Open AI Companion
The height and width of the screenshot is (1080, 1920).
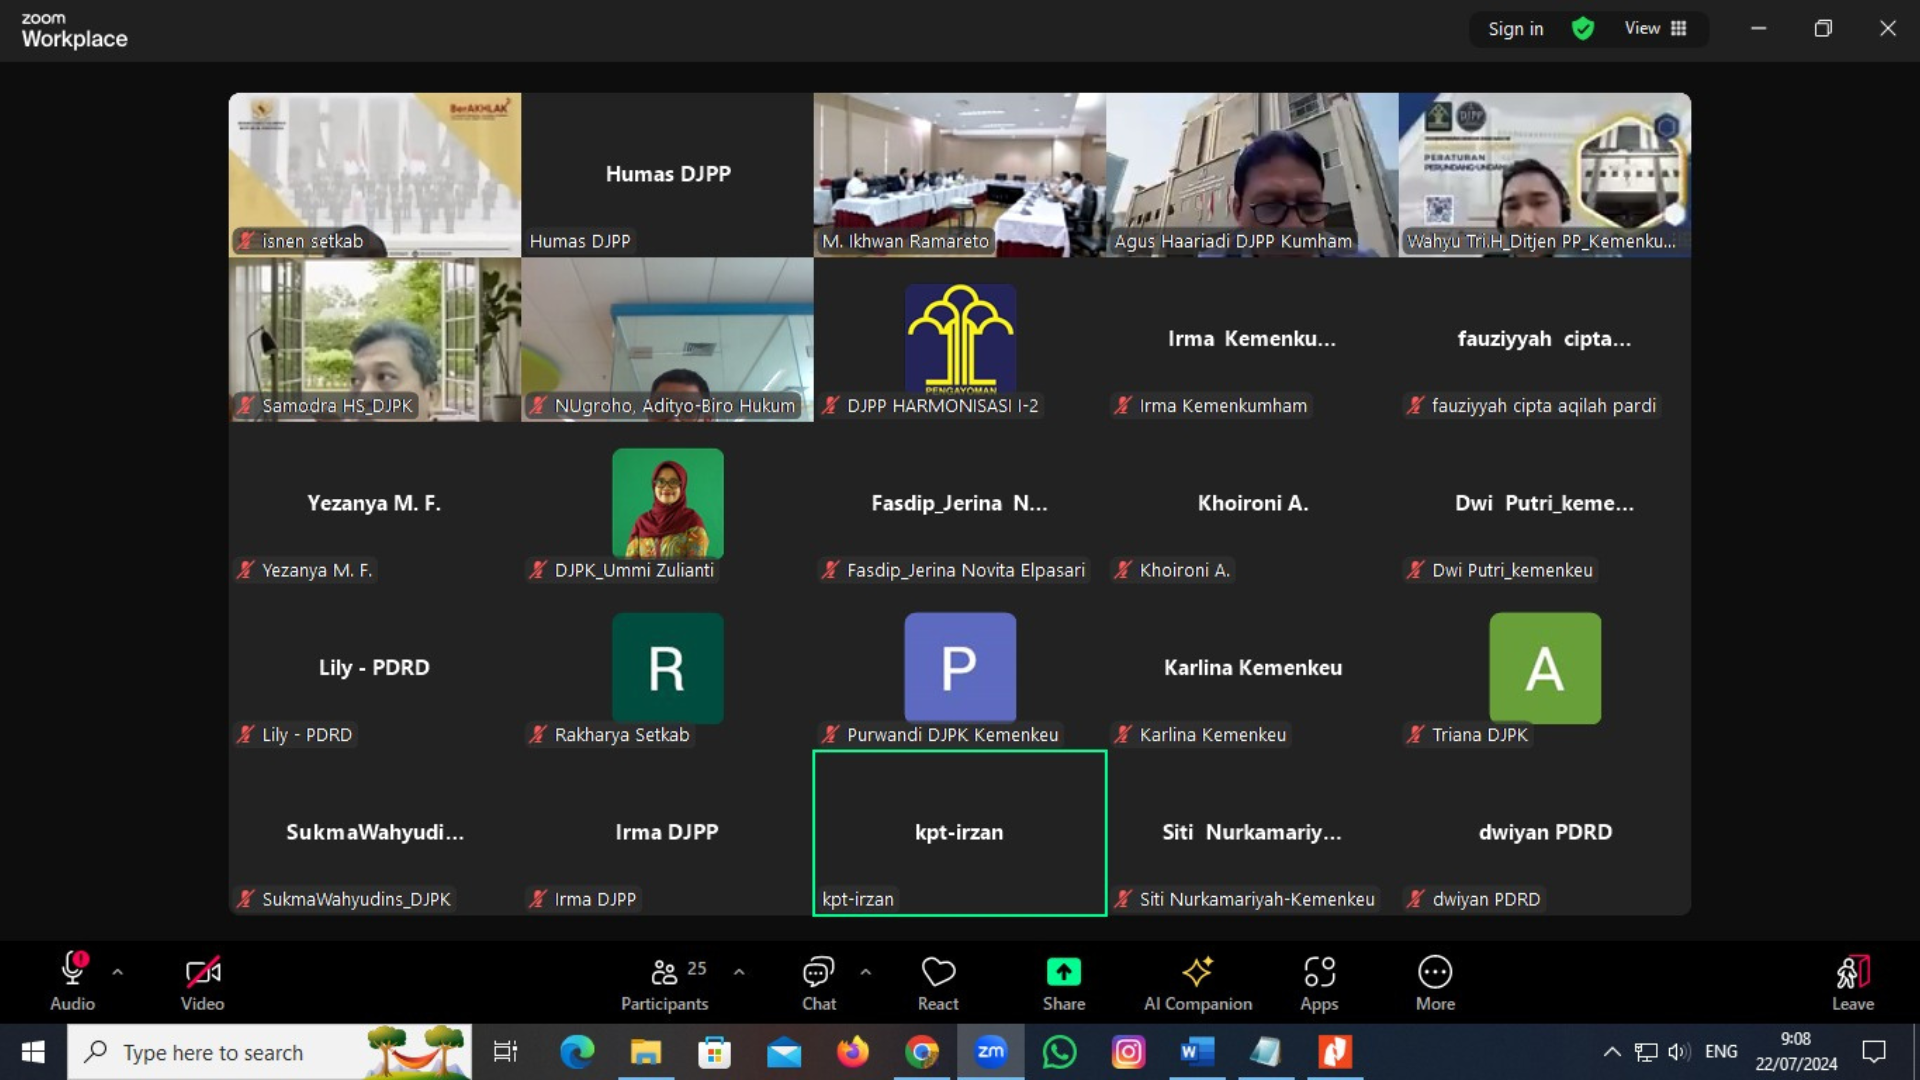coord(1198,981)
